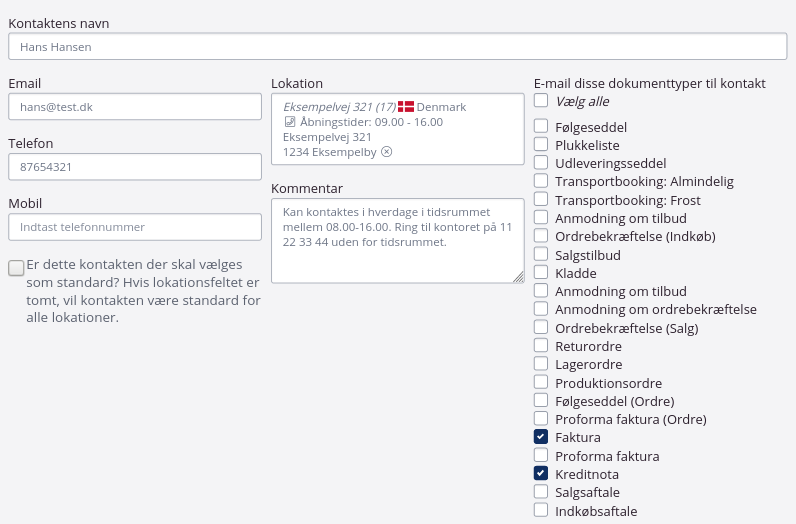The height and width of the screenshot is (524, 796).
Task: Uncheck the Faktura checkbox
Action: click(541, 438)
